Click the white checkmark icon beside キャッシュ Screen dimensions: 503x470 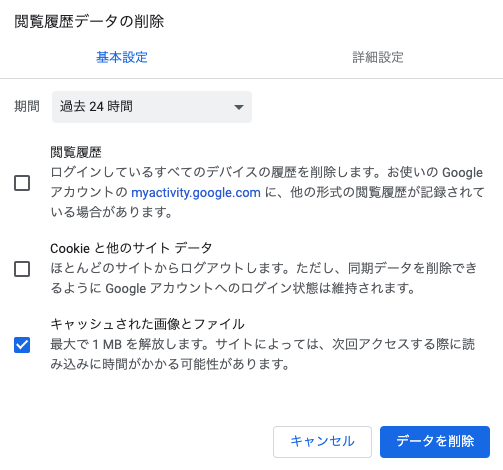(22, 345)
